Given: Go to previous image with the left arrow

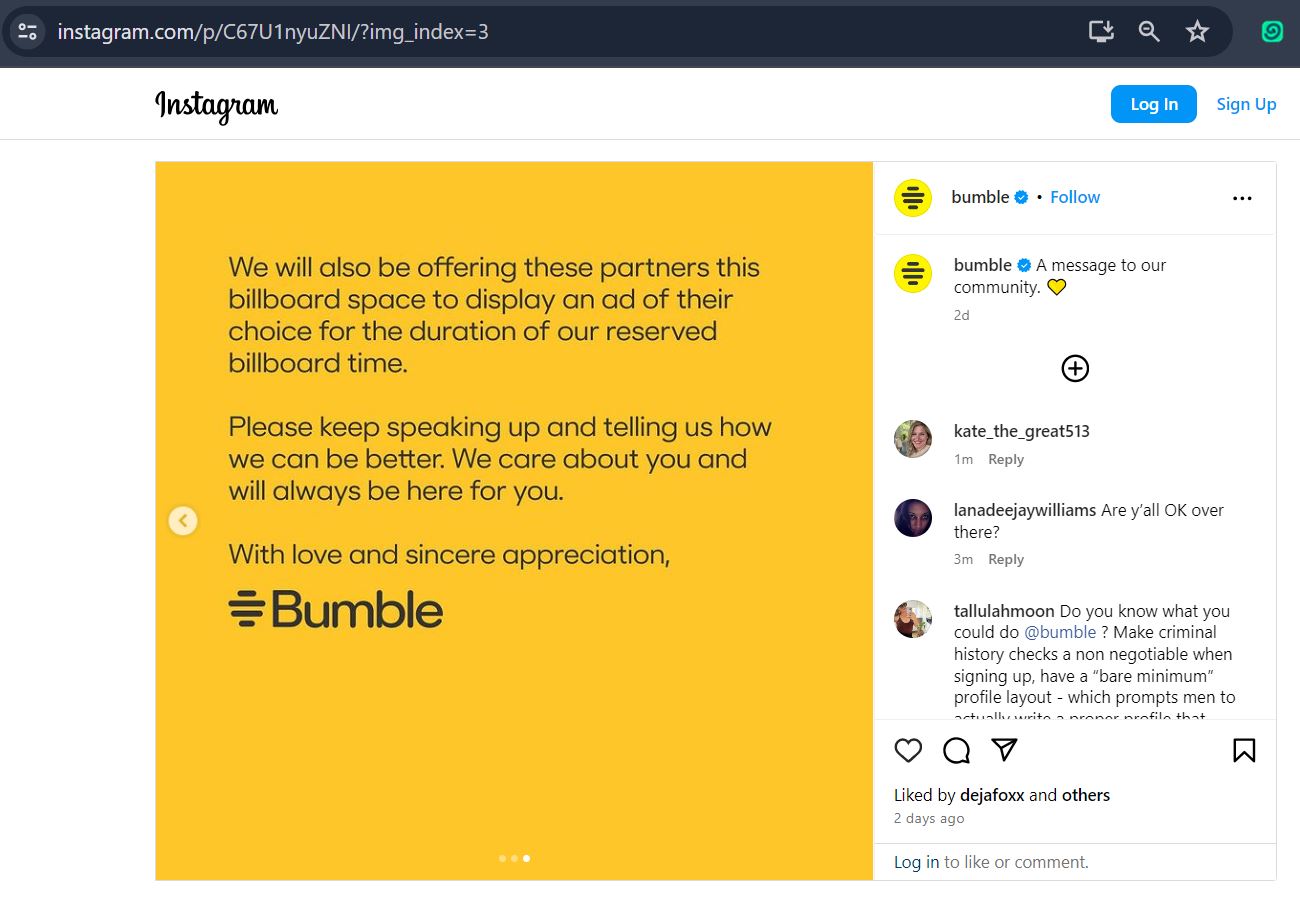Looking at the screenshot, I should click(x=183, y=520).
